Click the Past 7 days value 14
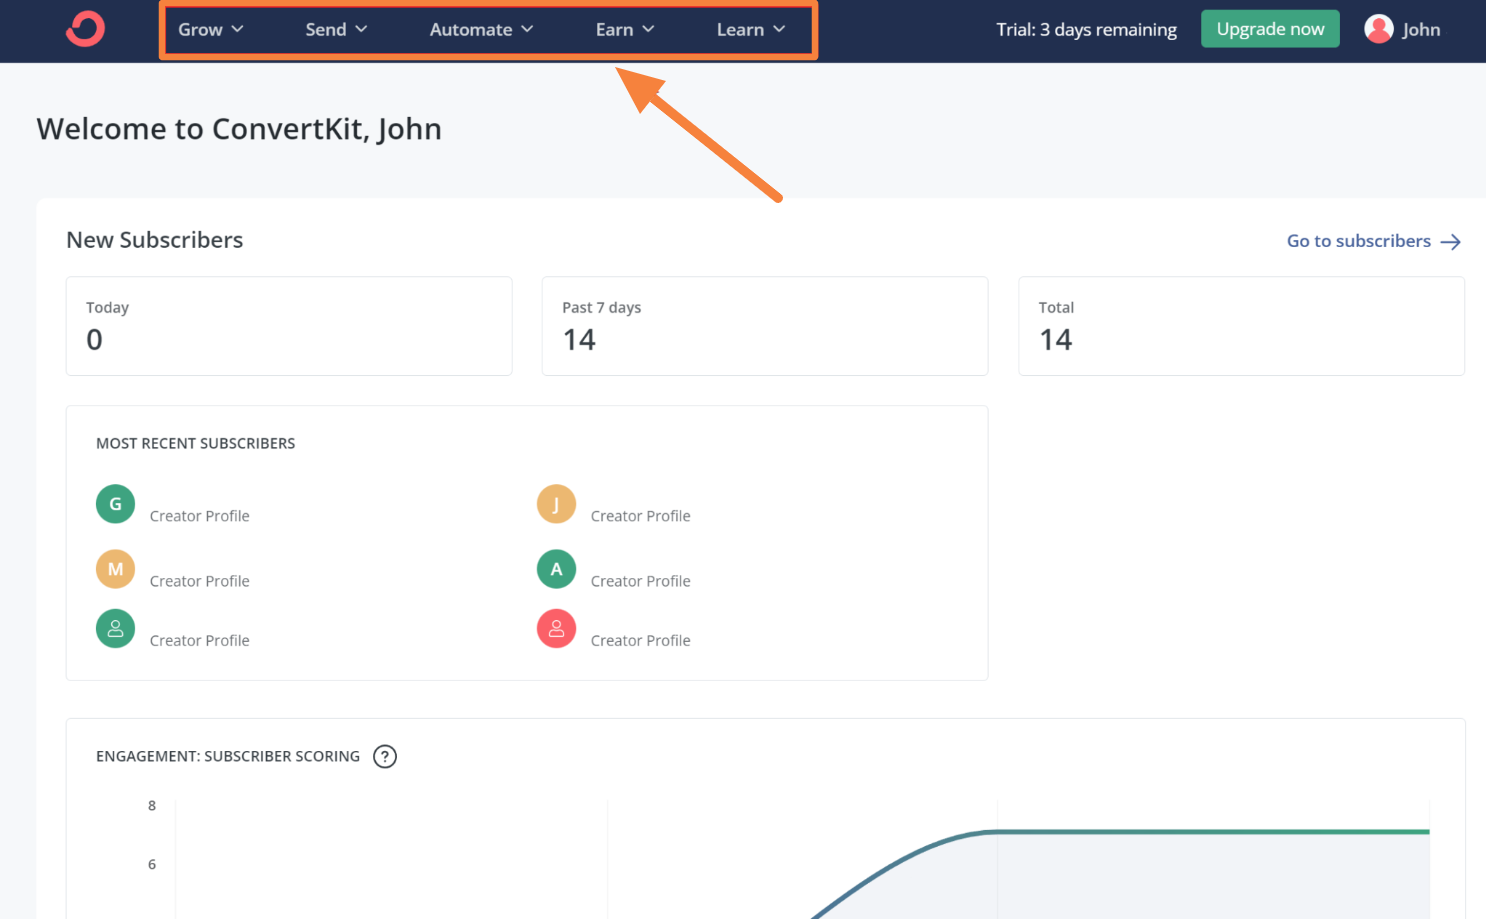The image size is (1486, 919). (x=579, y=340)
